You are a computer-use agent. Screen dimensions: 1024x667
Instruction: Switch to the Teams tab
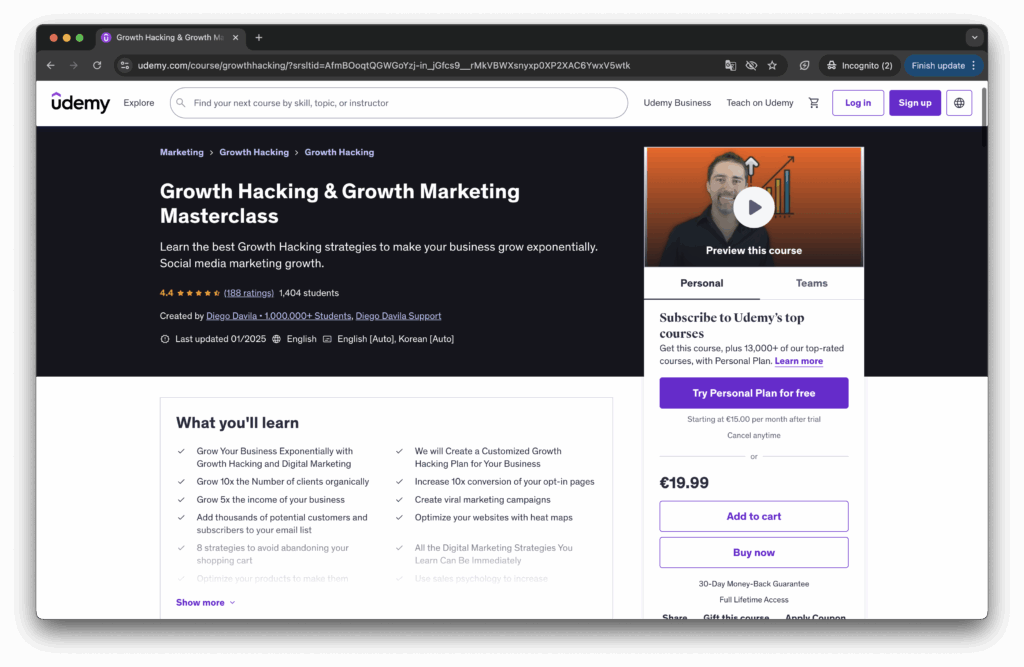coord(811,283)
